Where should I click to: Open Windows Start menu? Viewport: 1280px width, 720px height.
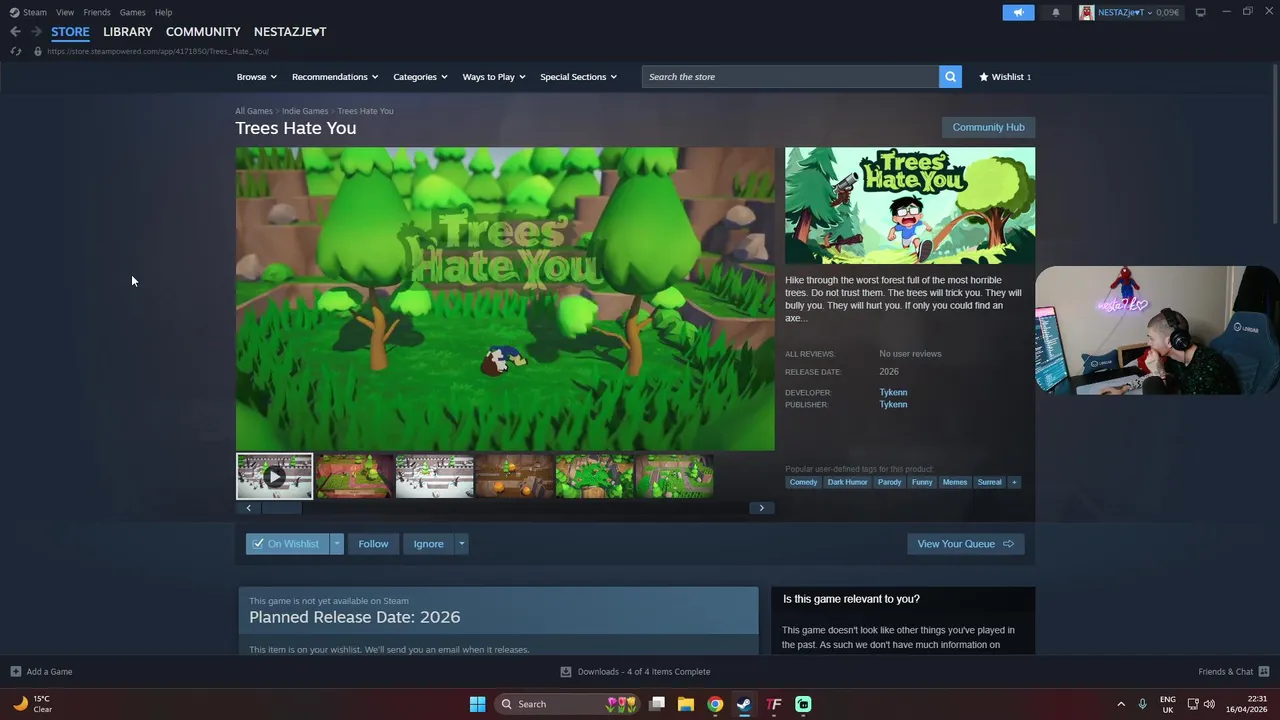click(x=477, y=704)
